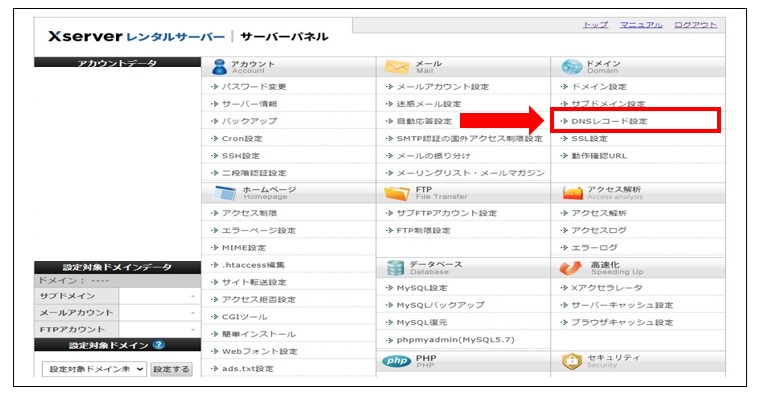Open ドメイン設定 link
The height and width of the screenshot is (394, 758).
pyautogui.click(x=598, y=87)
